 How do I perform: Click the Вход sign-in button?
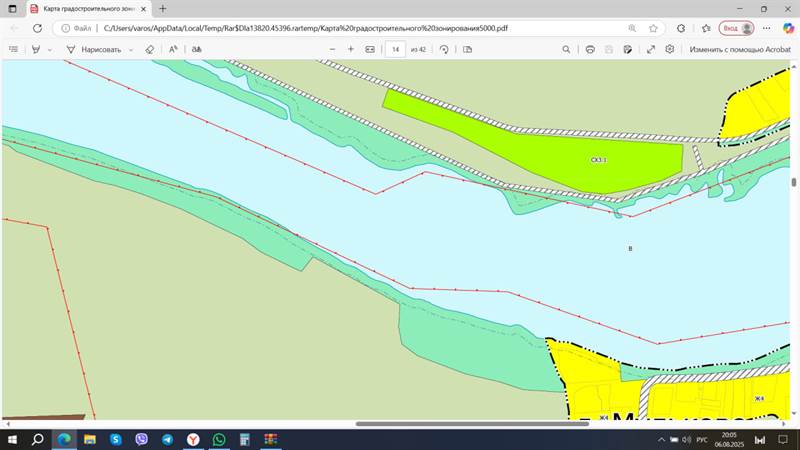(x=736, y=28)
